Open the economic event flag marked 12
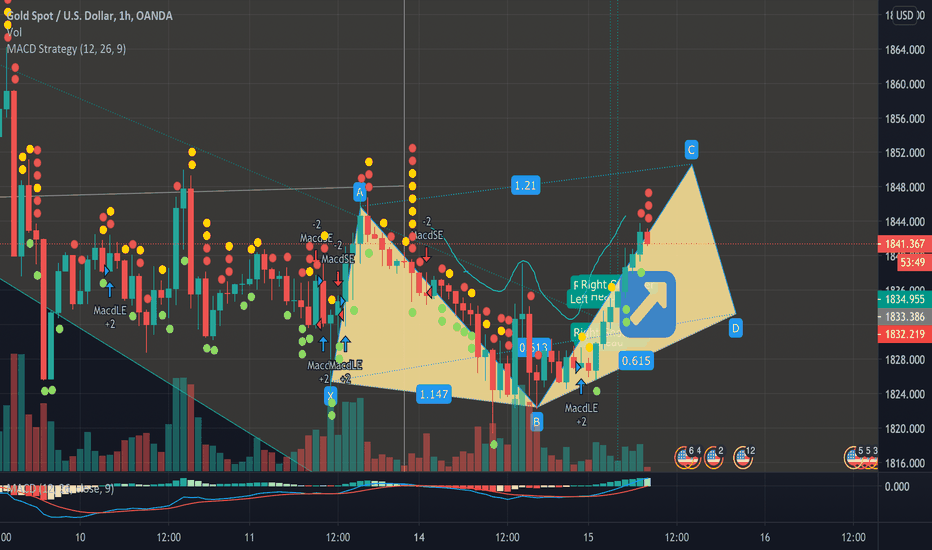The width and height of the screenshot is (932, 550). point(743,457)
